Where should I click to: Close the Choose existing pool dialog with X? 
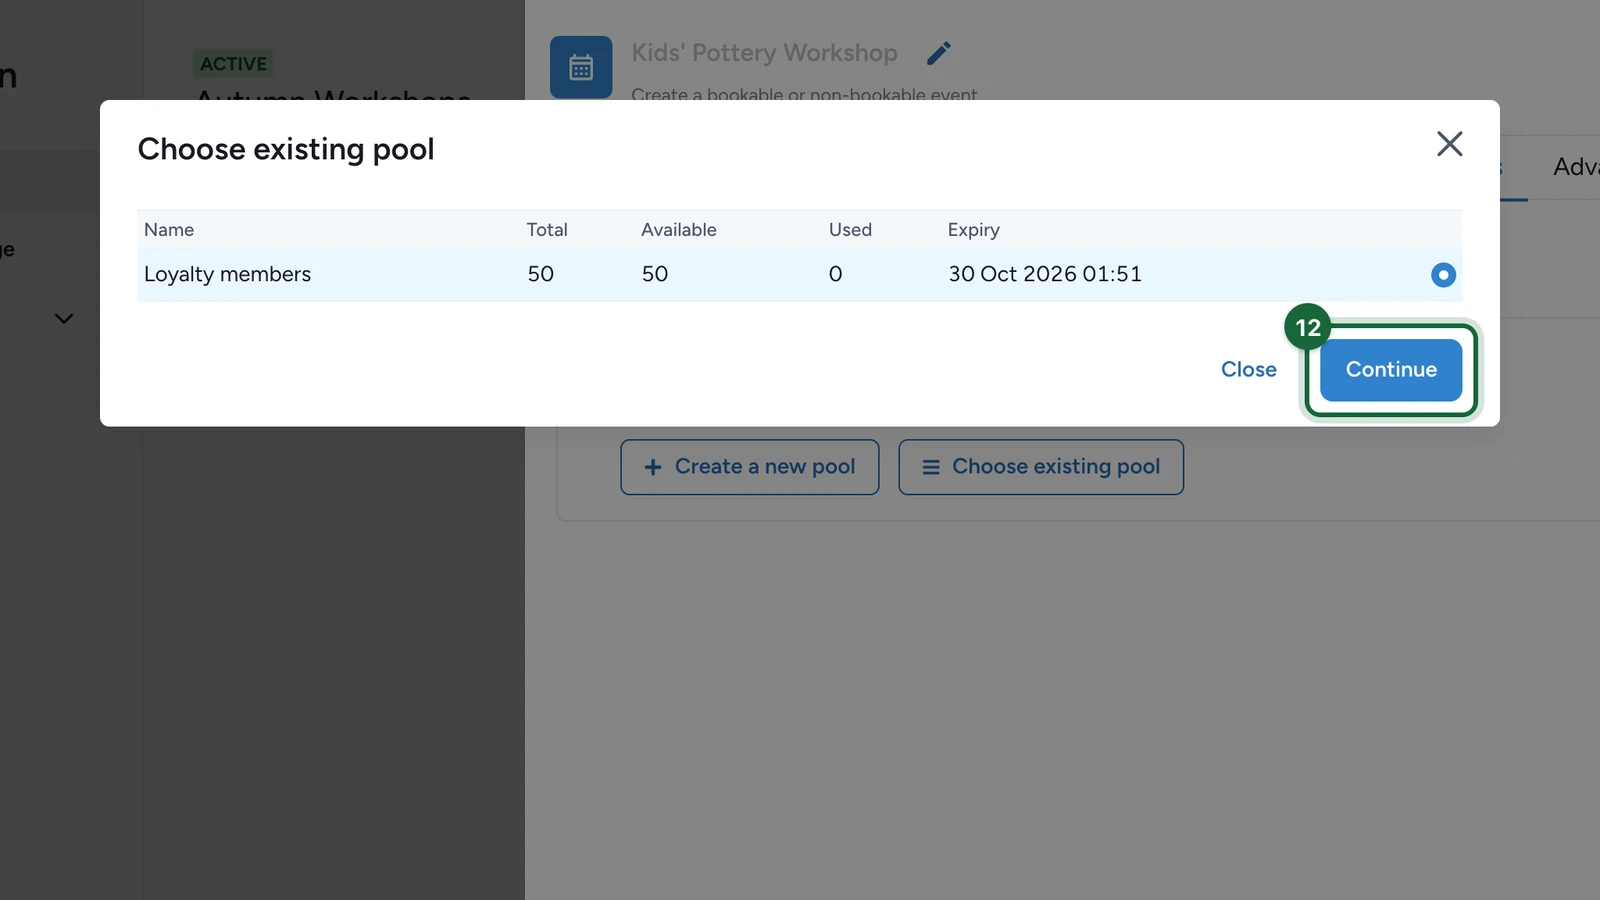coord(1449,144)
